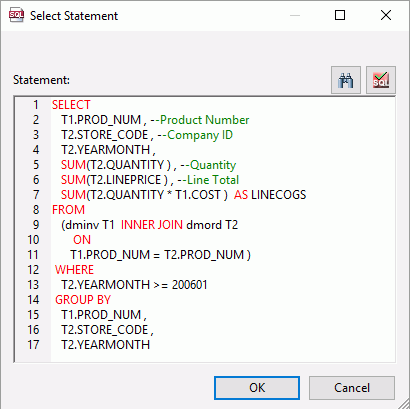Click the --Company ID comment
Image resolution: width=410 pixels, height=409 pixels.
pos(195,135)
